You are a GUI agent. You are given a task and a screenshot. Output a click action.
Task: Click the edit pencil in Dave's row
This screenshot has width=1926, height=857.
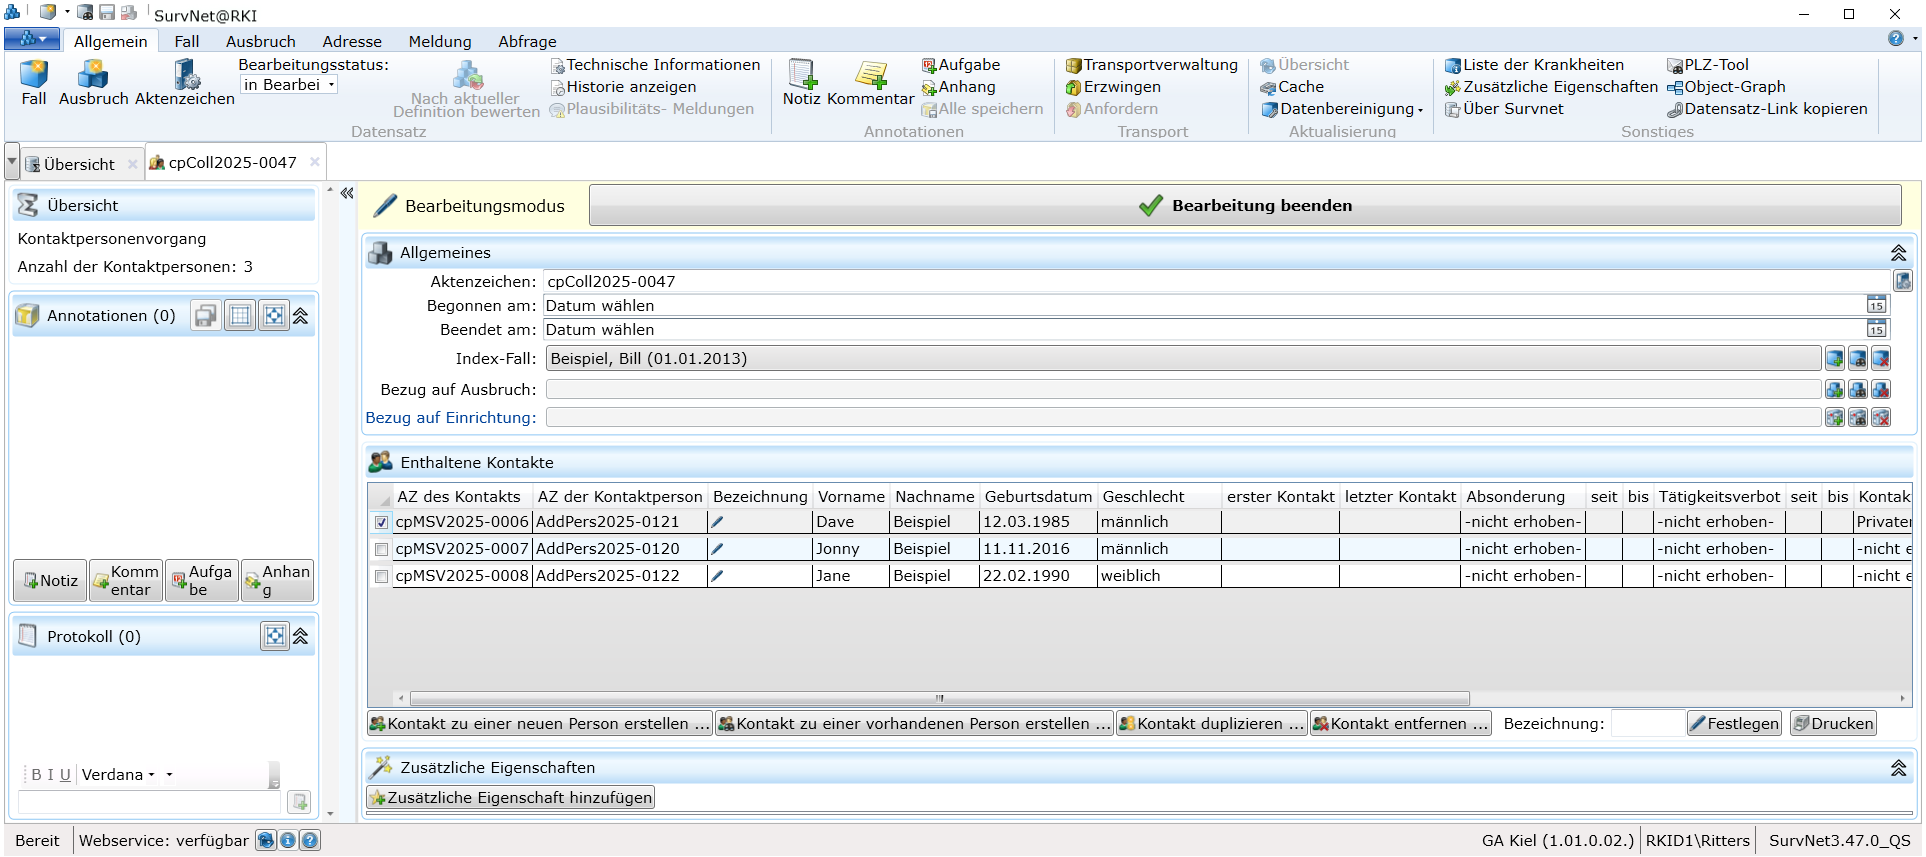717,522
